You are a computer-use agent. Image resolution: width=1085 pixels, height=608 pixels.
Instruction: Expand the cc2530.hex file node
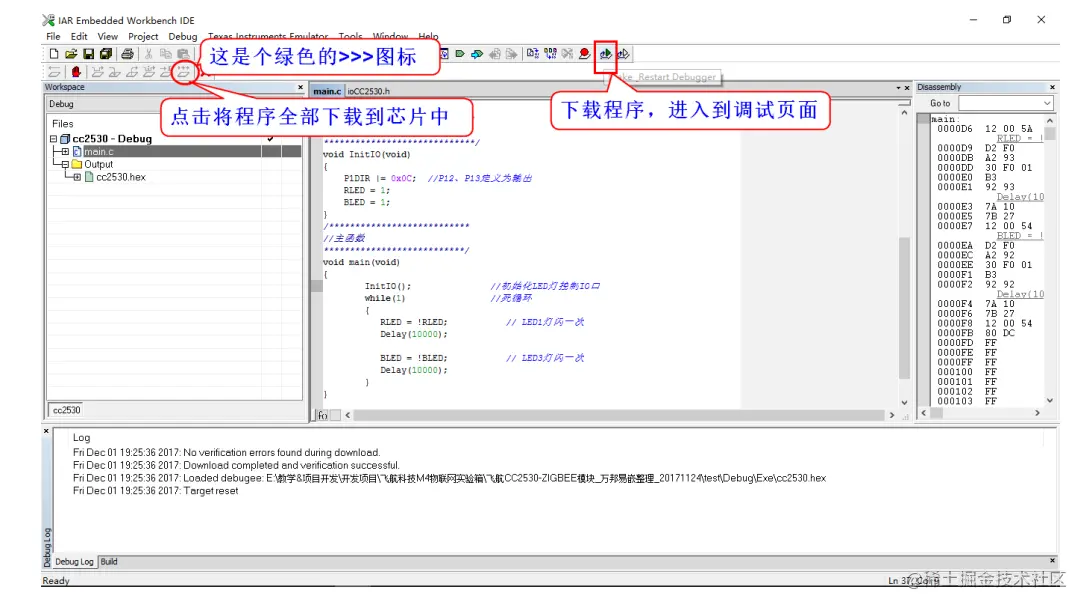(77, 177)
